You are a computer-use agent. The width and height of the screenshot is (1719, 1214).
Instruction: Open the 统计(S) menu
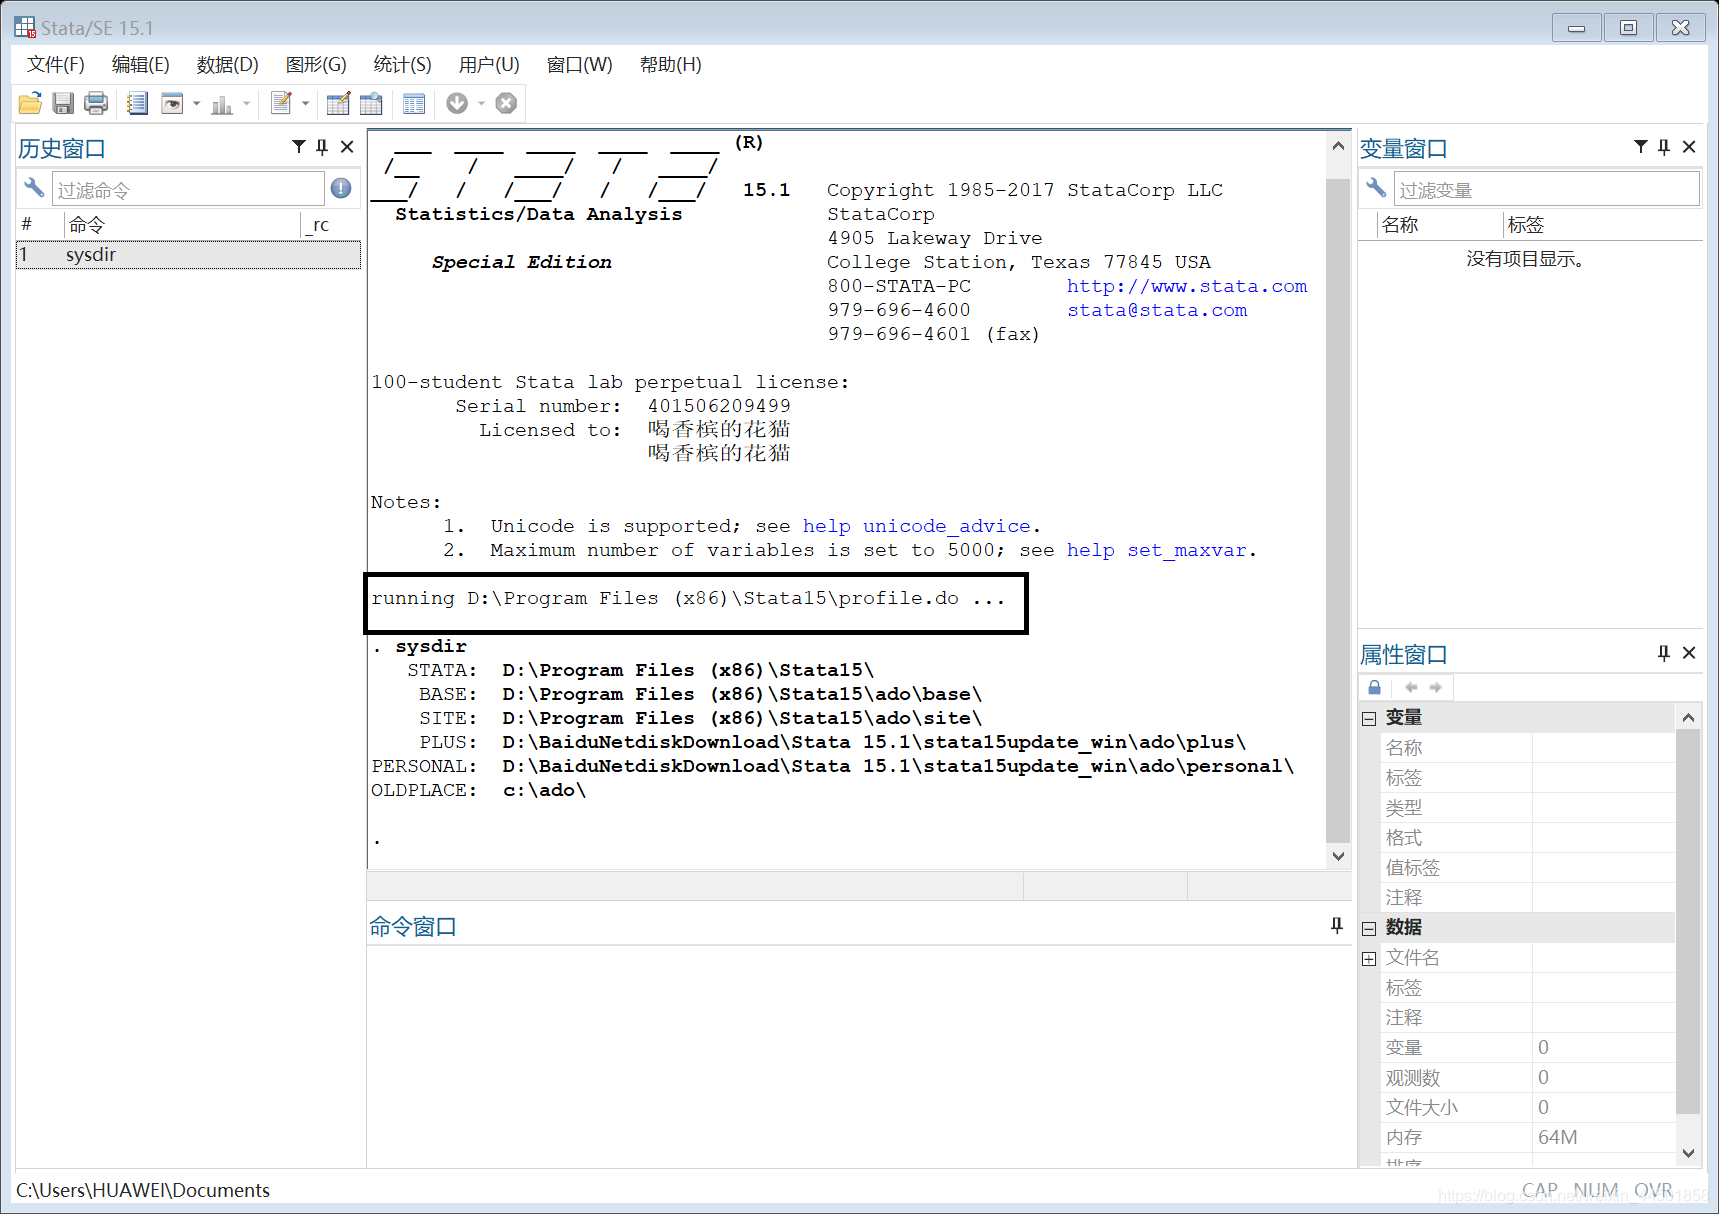point(403,65)
